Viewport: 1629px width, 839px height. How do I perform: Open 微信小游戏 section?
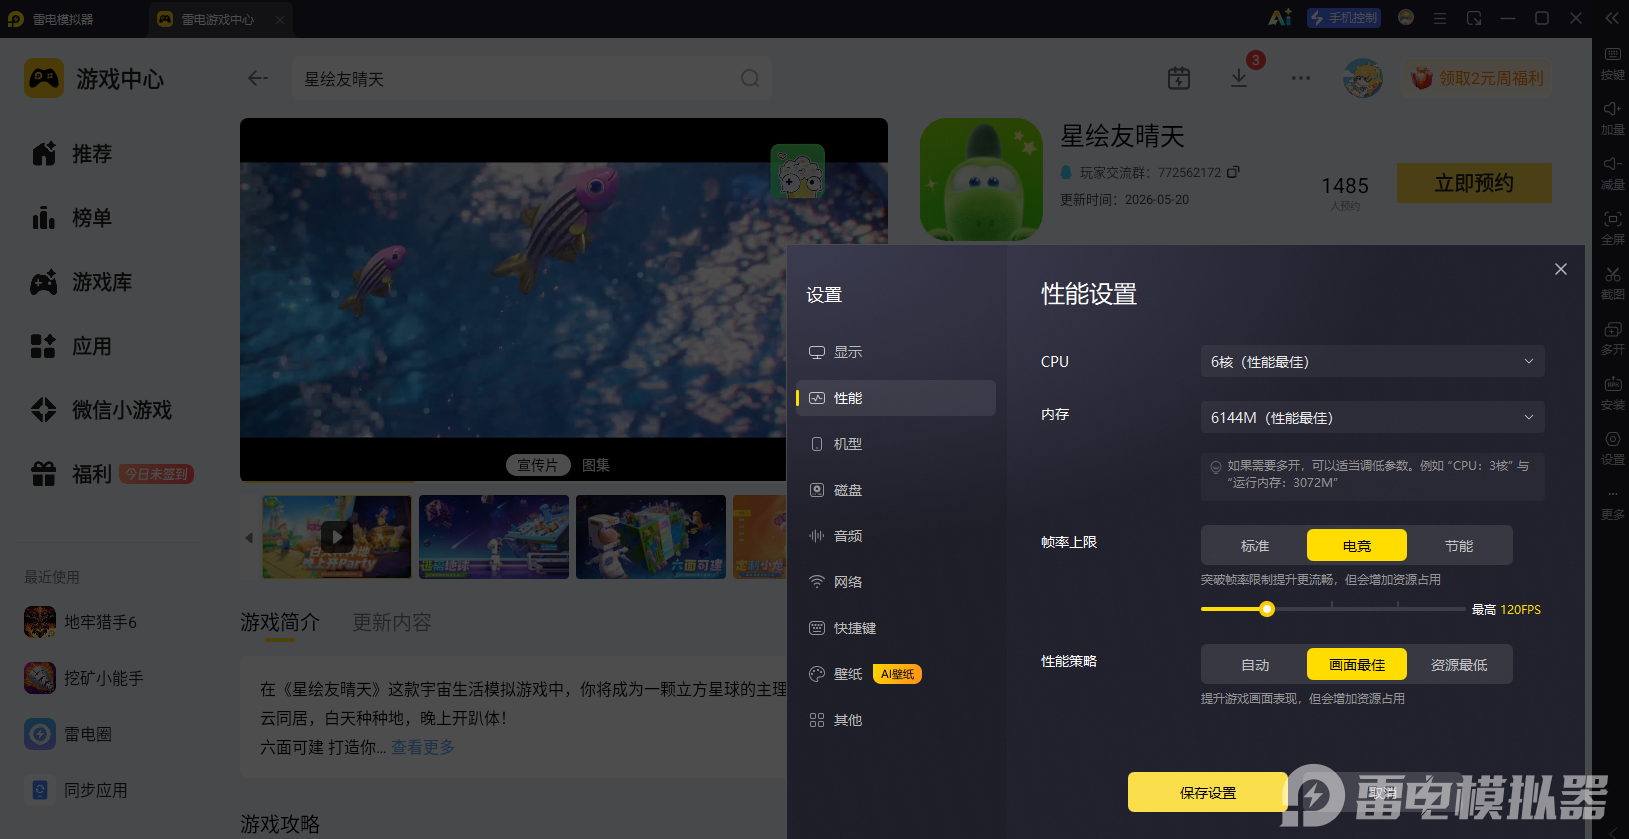[x=102, y=410]
